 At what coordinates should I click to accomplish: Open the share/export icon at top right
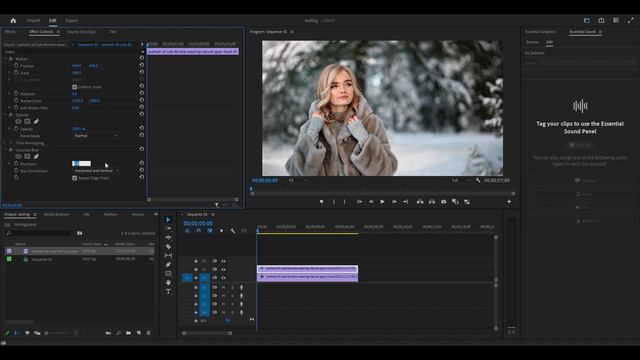pos(601,20)
